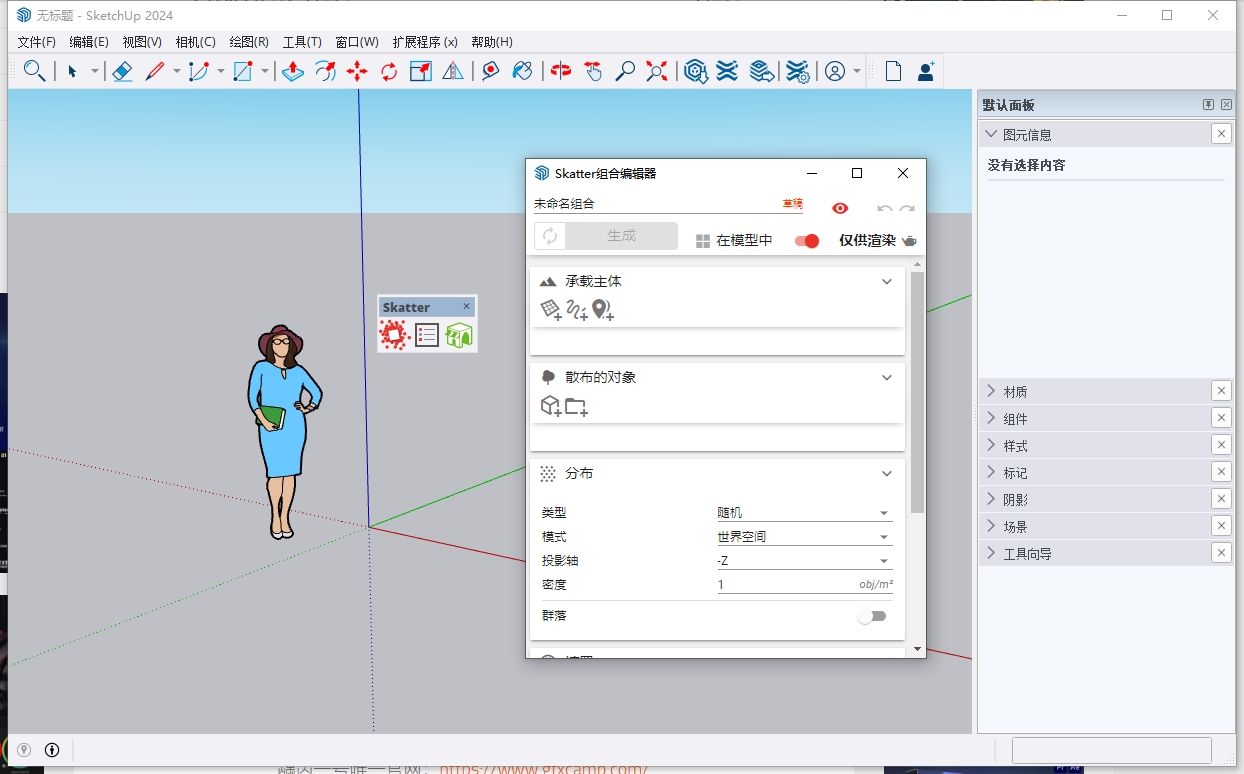Select the Flip mirror tool

453,71
